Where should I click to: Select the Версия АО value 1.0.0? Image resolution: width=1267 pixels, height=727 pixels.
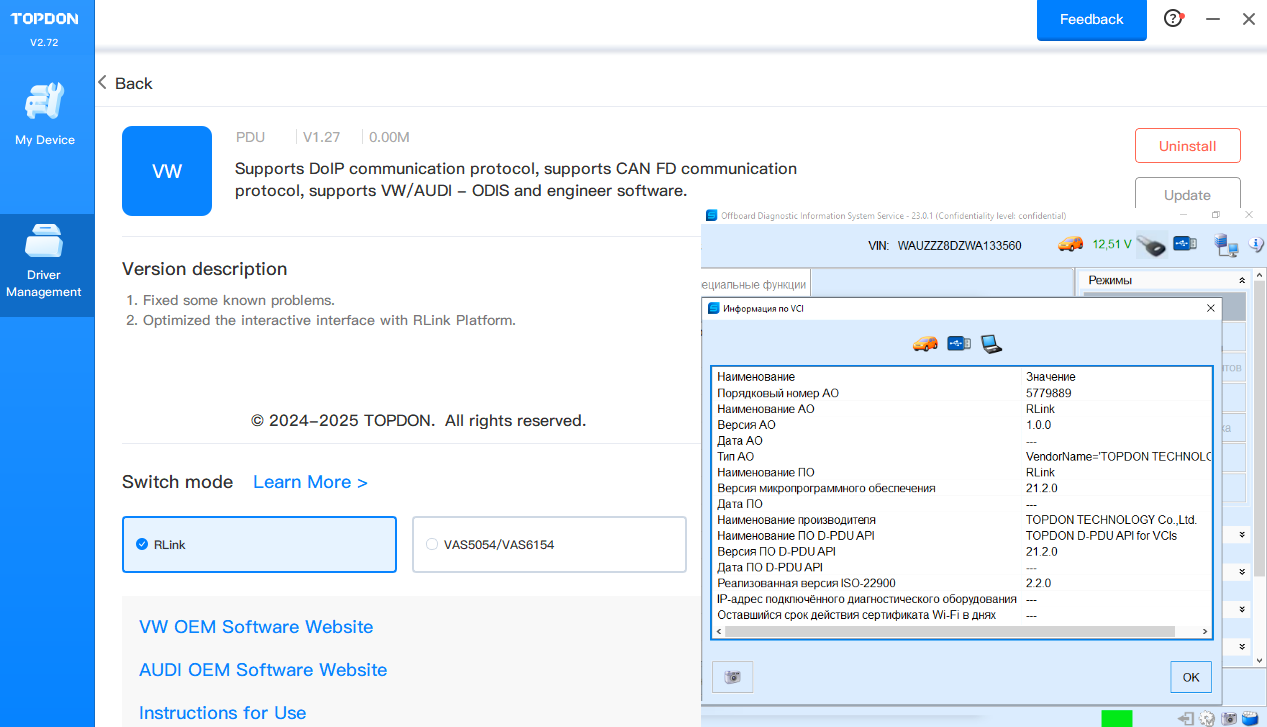(x=1038, y=425)
